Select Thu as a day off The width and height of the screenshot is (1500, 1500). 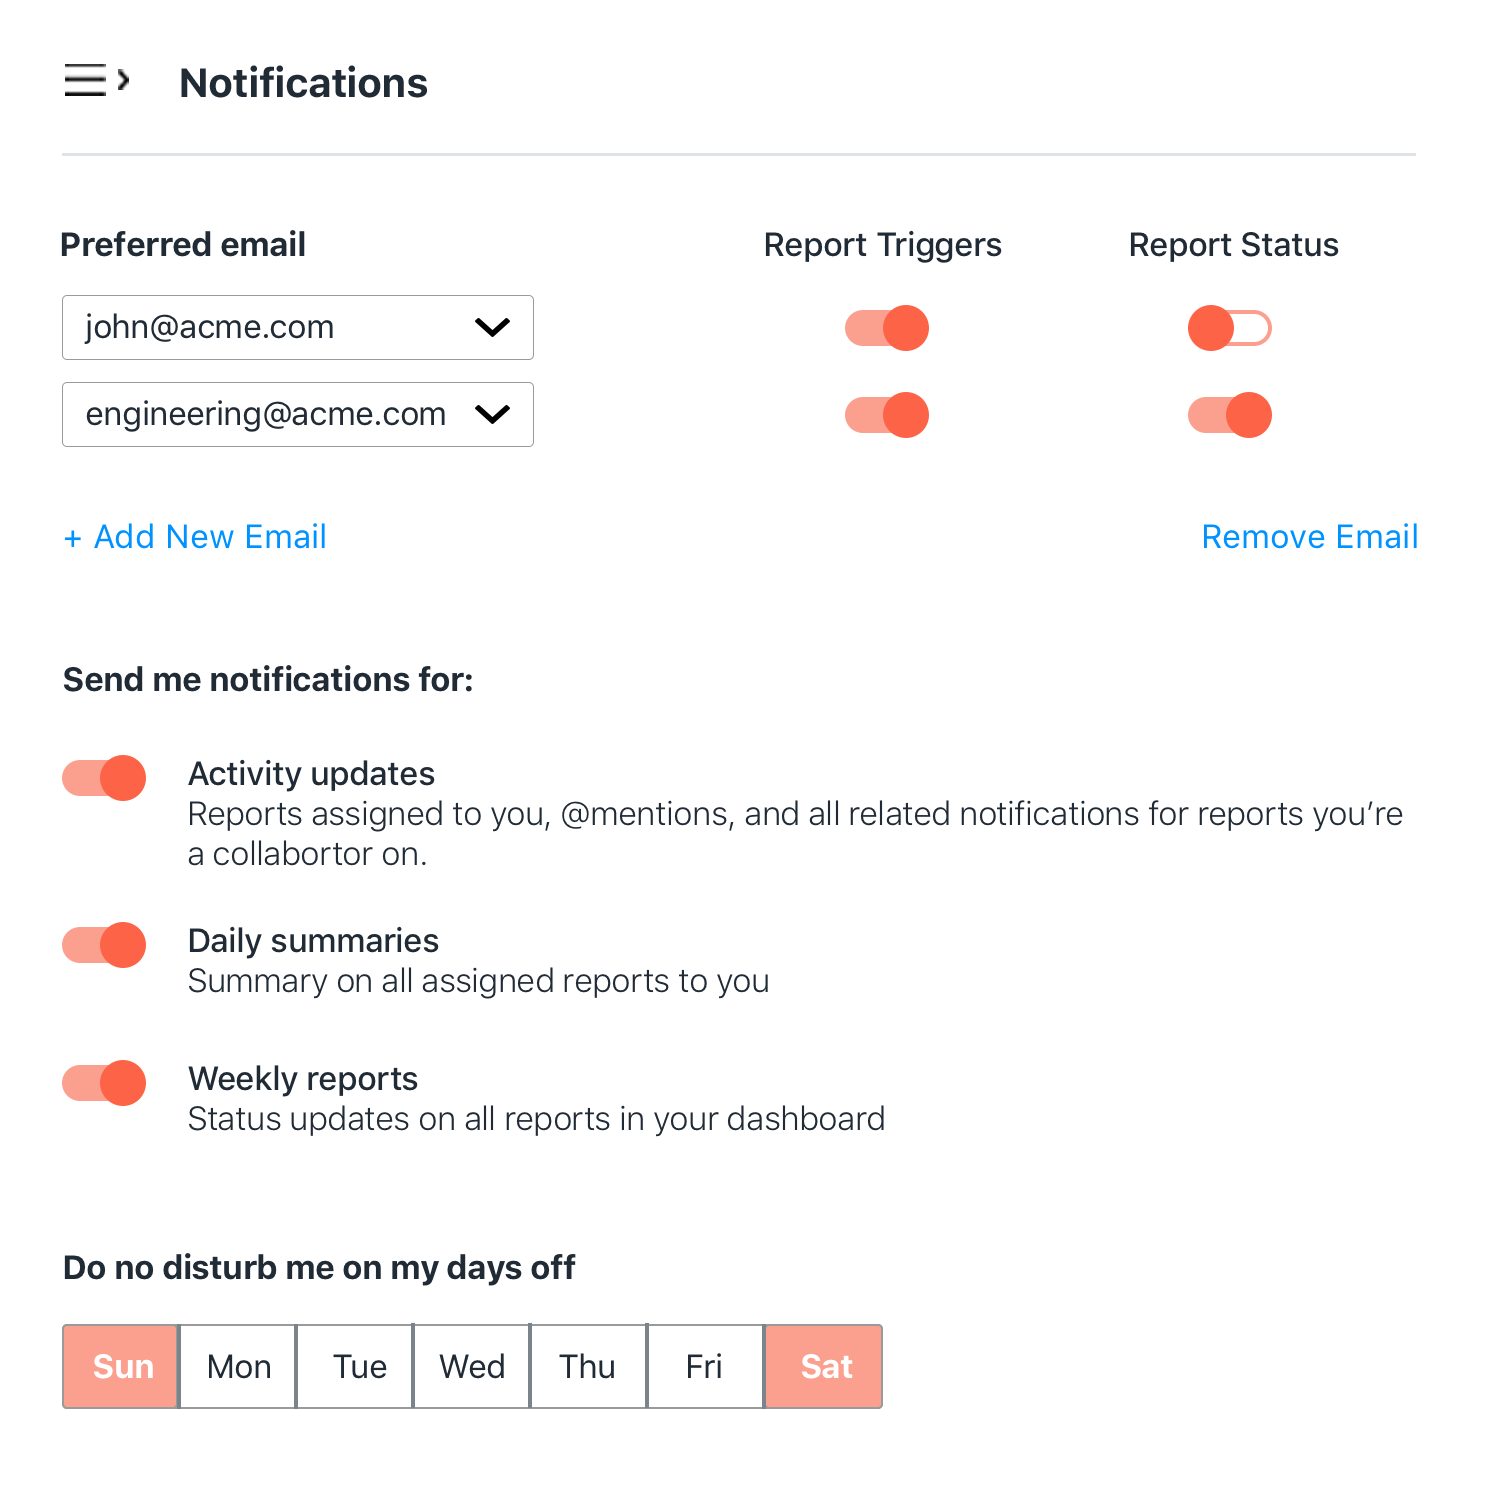tap(589, 1366)
